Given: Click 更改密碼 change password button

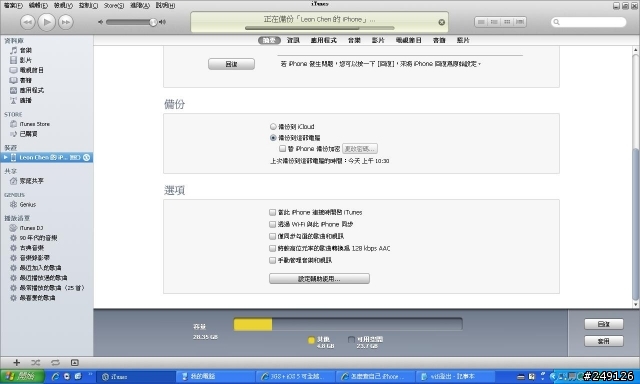Looking at the screenshot, I should [360, 149].
